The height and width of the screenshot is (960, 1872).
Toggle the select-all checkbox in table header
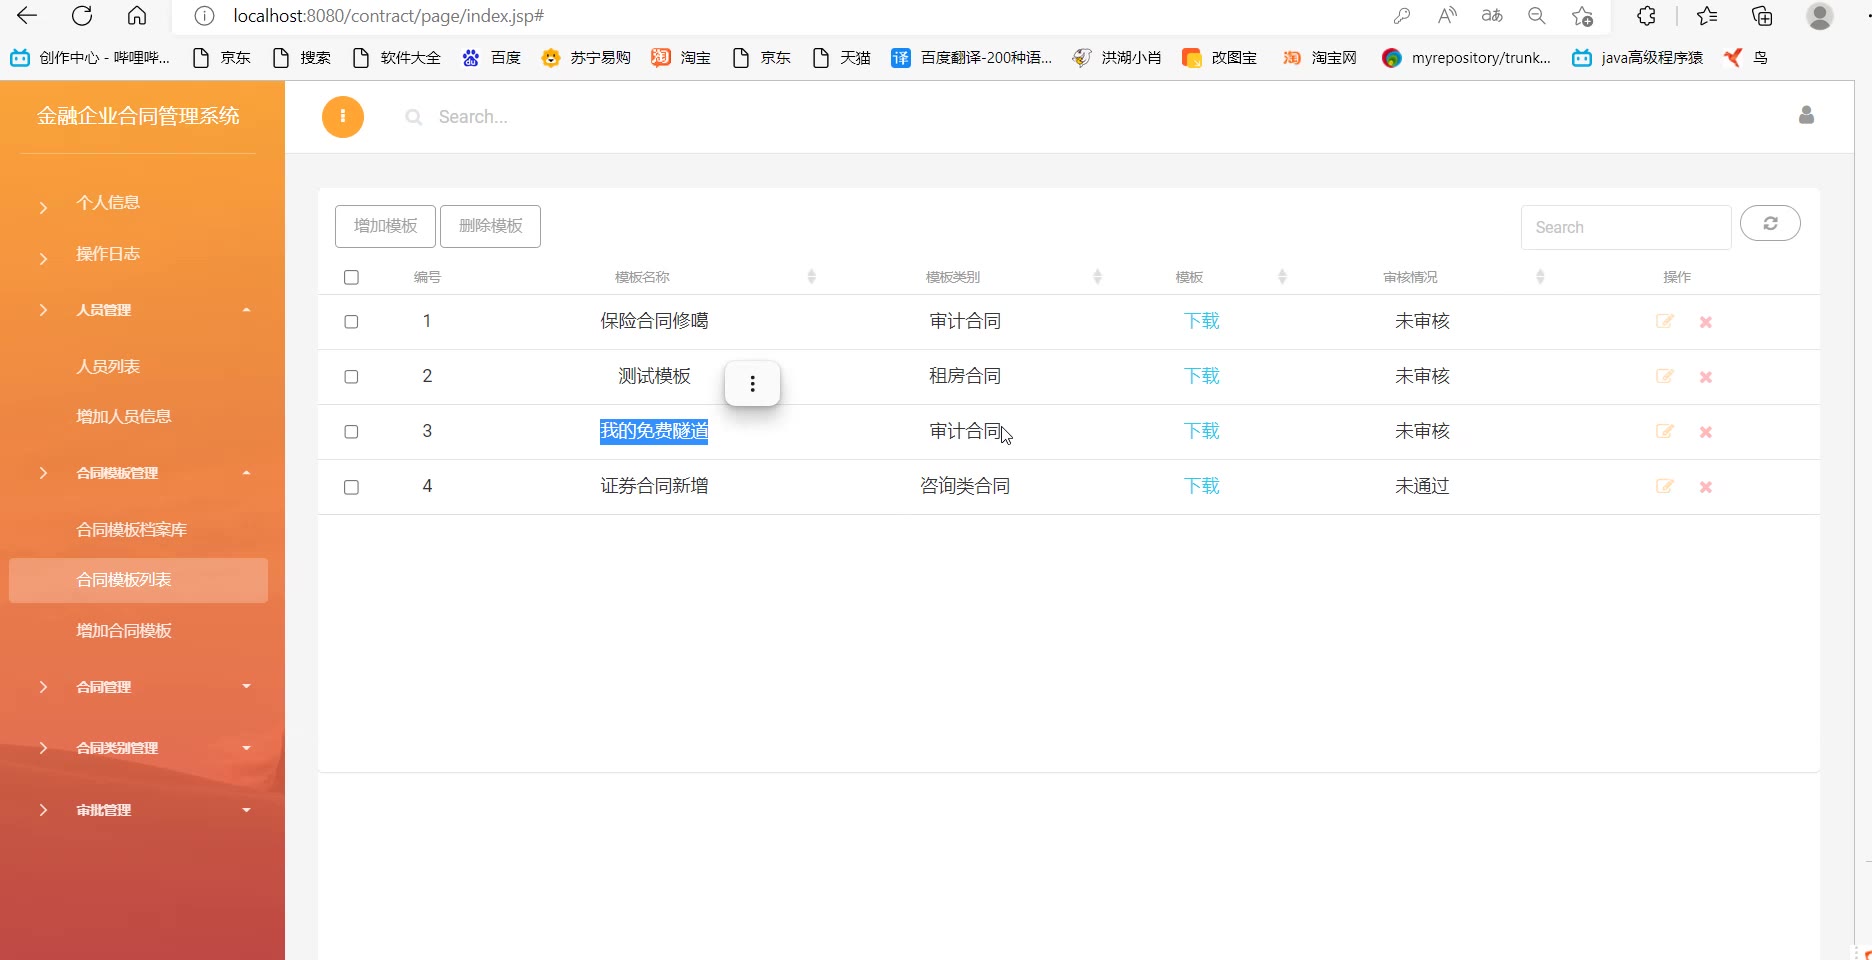pyautogui.click(x=351, y=277)
